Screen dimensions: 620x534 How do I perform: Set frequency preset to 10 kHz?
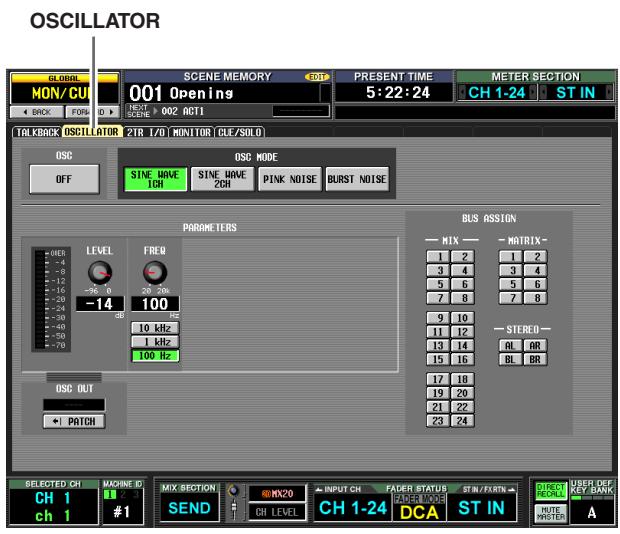155,328
